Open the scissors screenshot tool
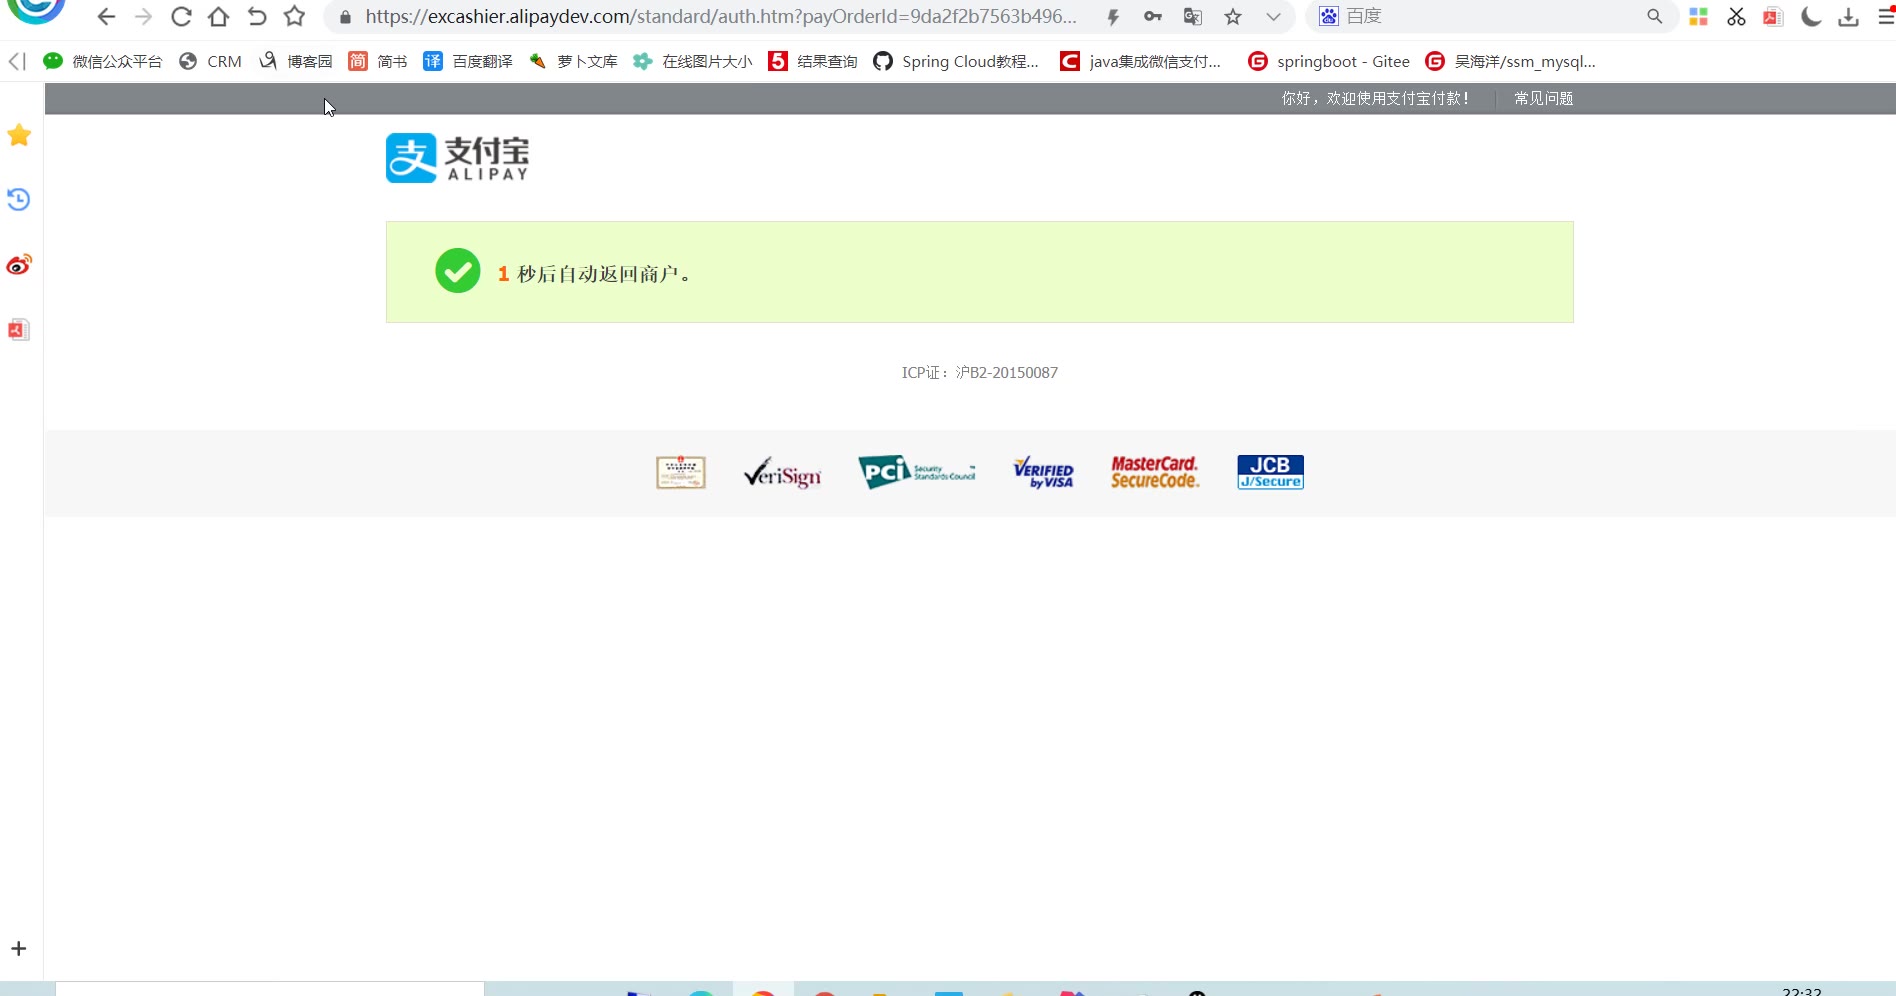Image resolution: width=1896 pixels, height=996 pixels. coord(1736,17)
